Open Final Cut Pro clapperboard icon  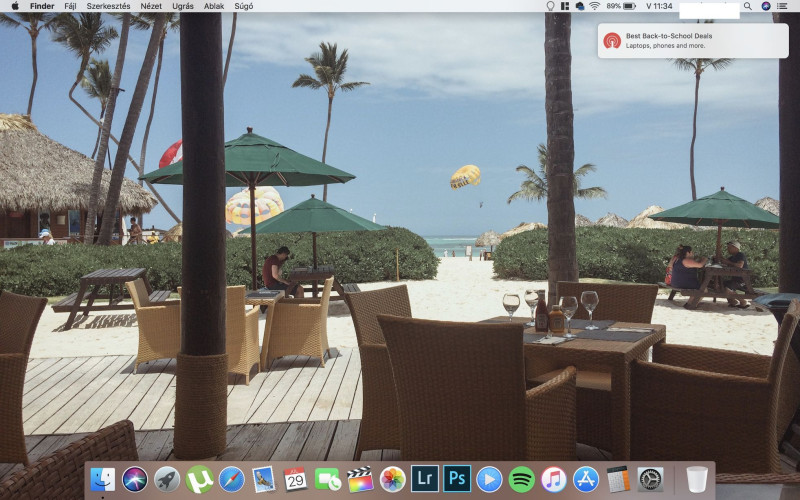pos(360,480)
